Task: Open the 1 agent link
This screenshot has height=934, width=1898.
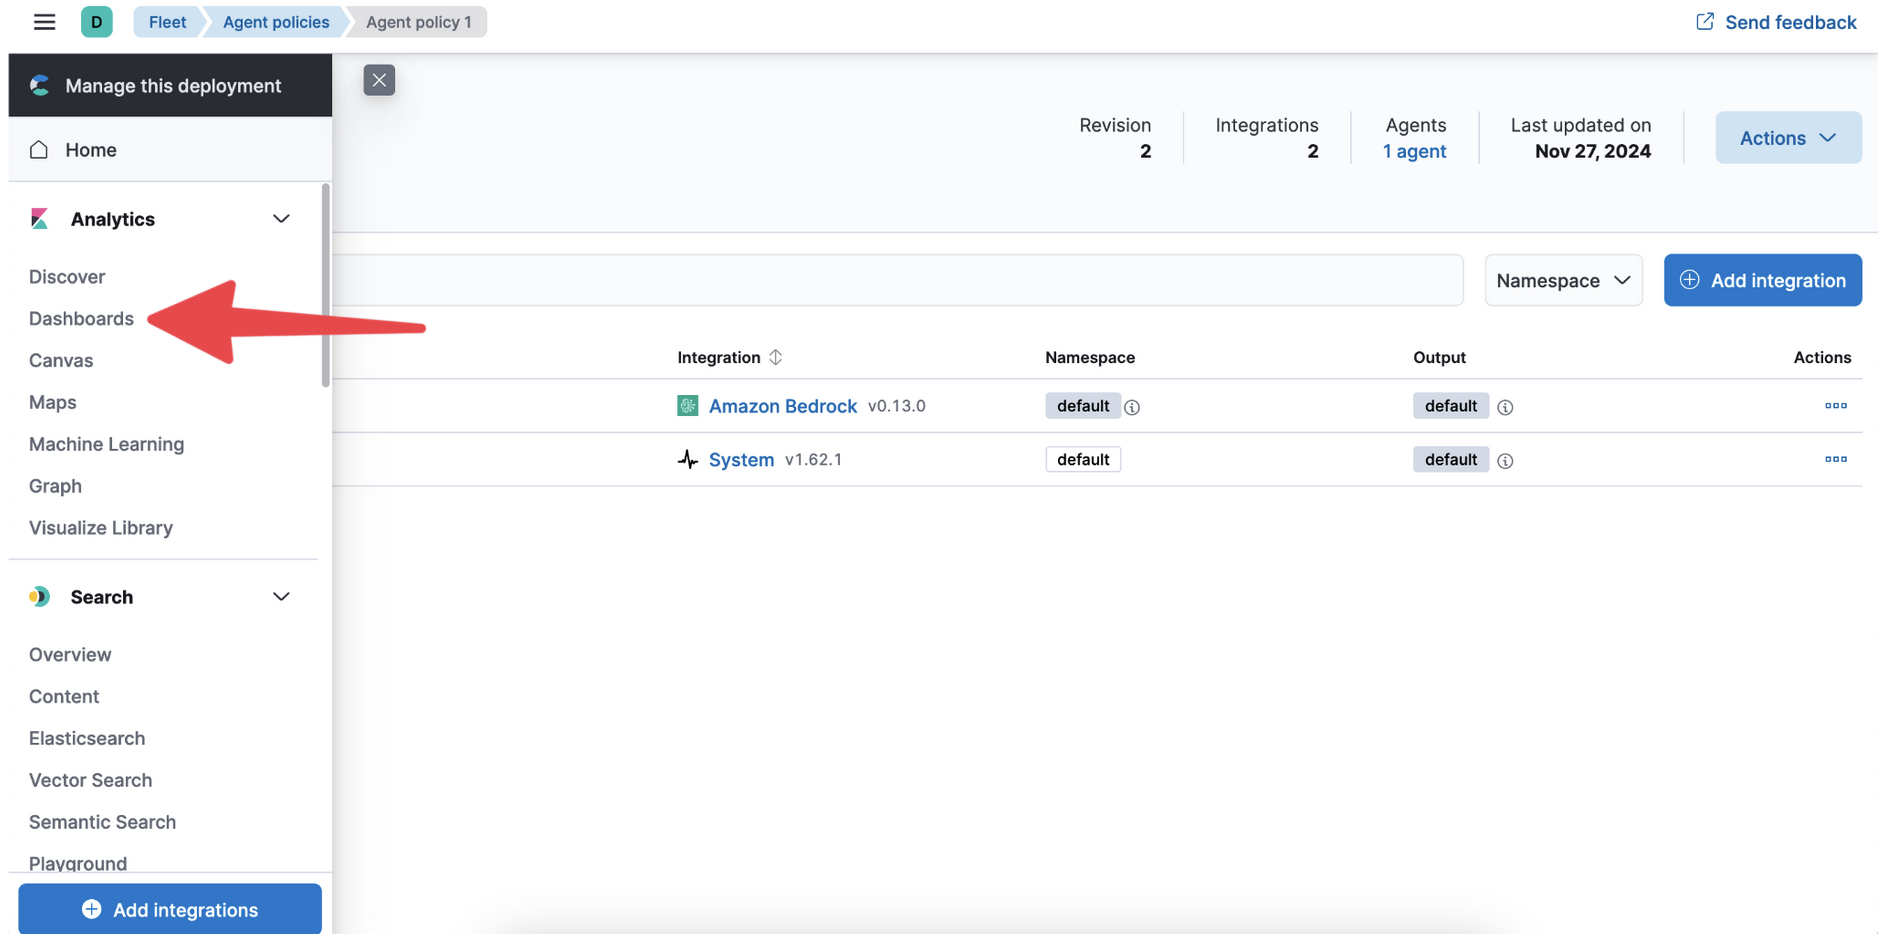Action: coord(1414,151)
